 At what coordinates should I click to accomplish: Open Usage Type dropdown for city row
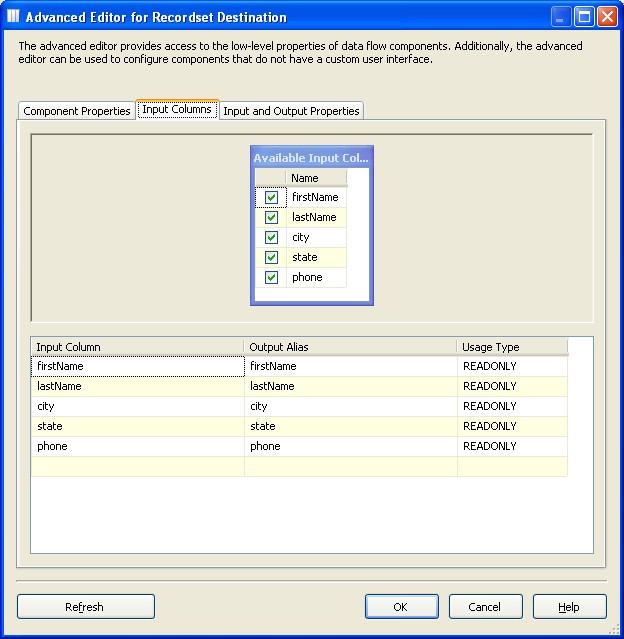[512, 406]
